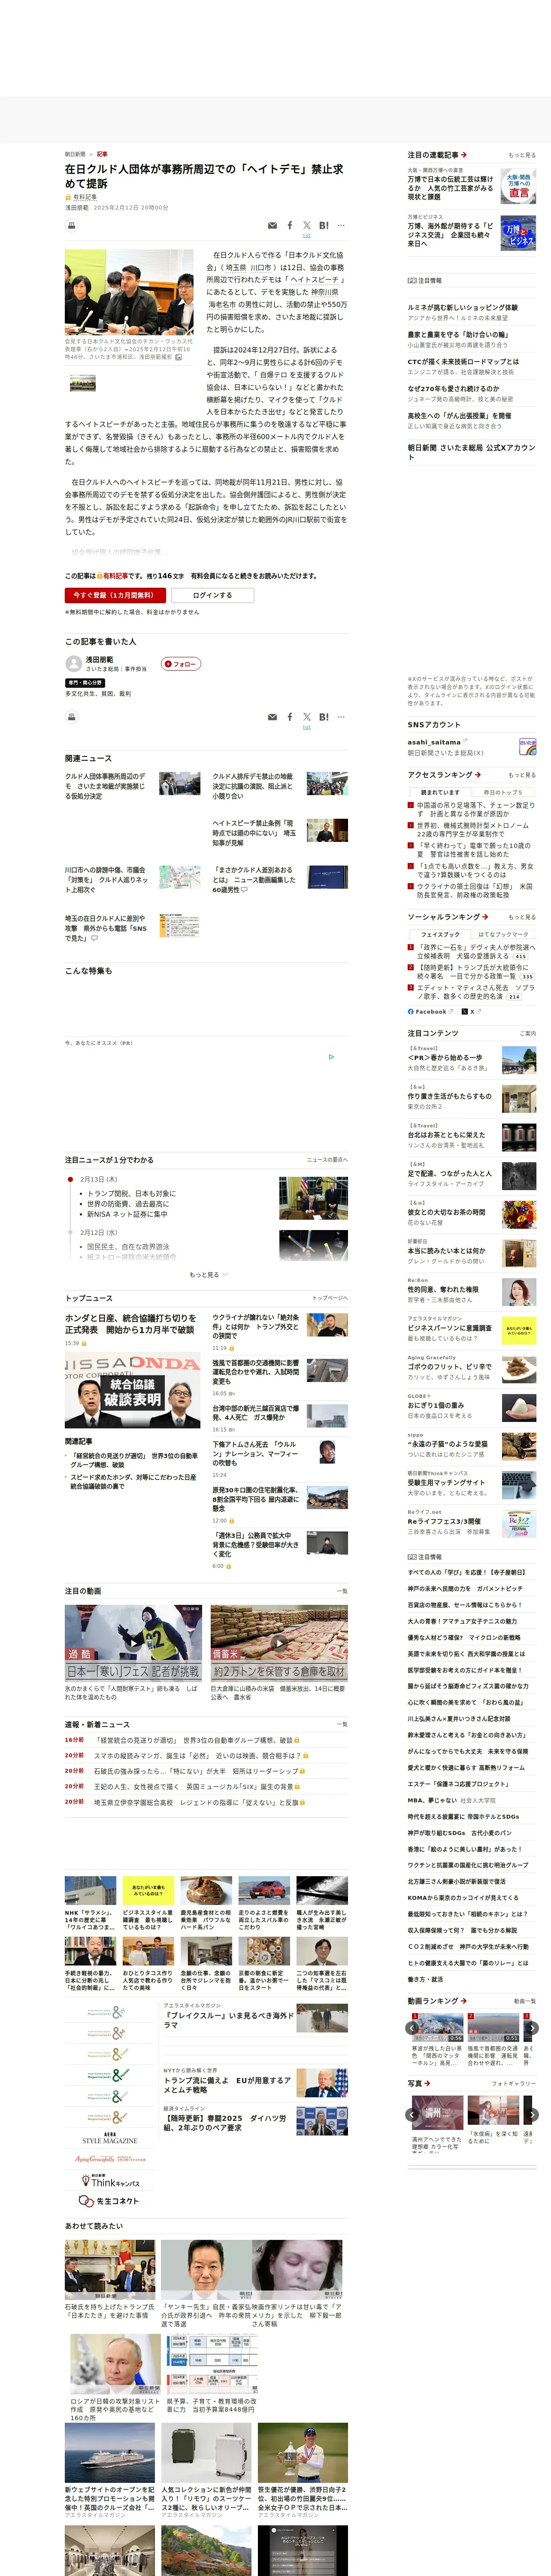This screenshot has height=2576, width=551.
Task: Open the ホンダと日産 統合協議打ち切り headline
Action: [131, 1323]
